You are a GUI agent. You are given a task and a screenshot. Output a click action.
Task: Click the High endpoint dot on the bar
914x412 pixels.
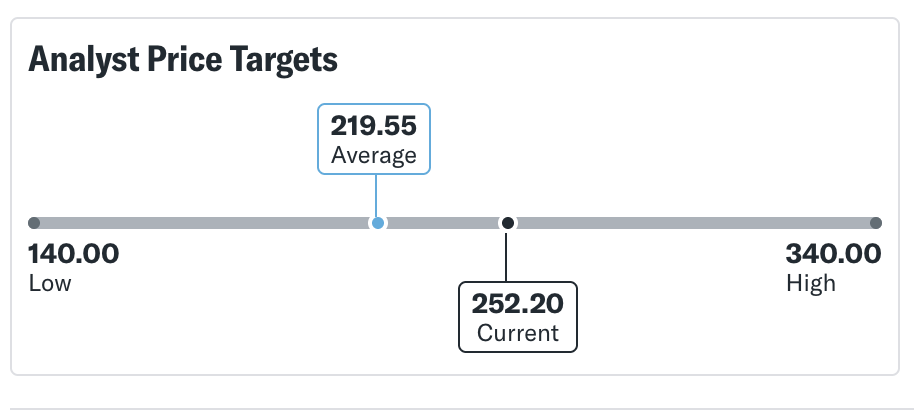[876, 223]
